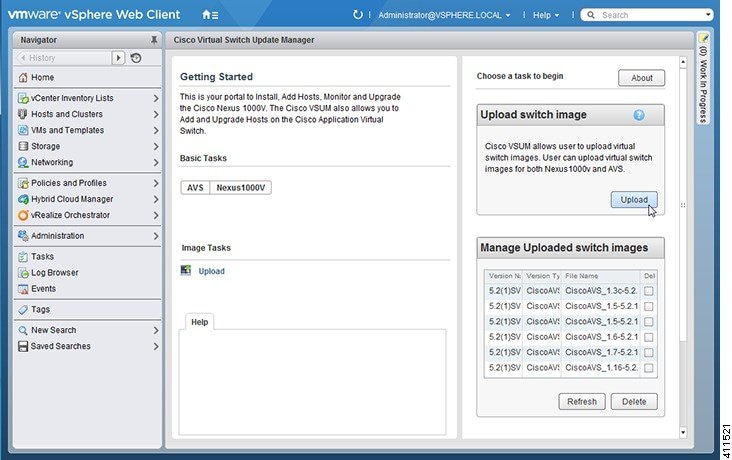Image resolution: width=732 pixels, height=460 pixels.
Task: Click the Version Type column header
Action: (542, 276)
